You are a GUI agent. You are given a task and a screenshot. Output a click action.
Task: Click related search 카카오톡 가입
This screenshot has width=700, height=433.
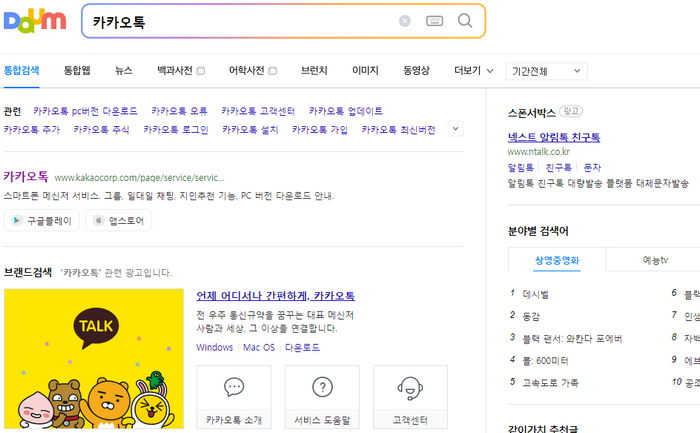click(320, 130)
